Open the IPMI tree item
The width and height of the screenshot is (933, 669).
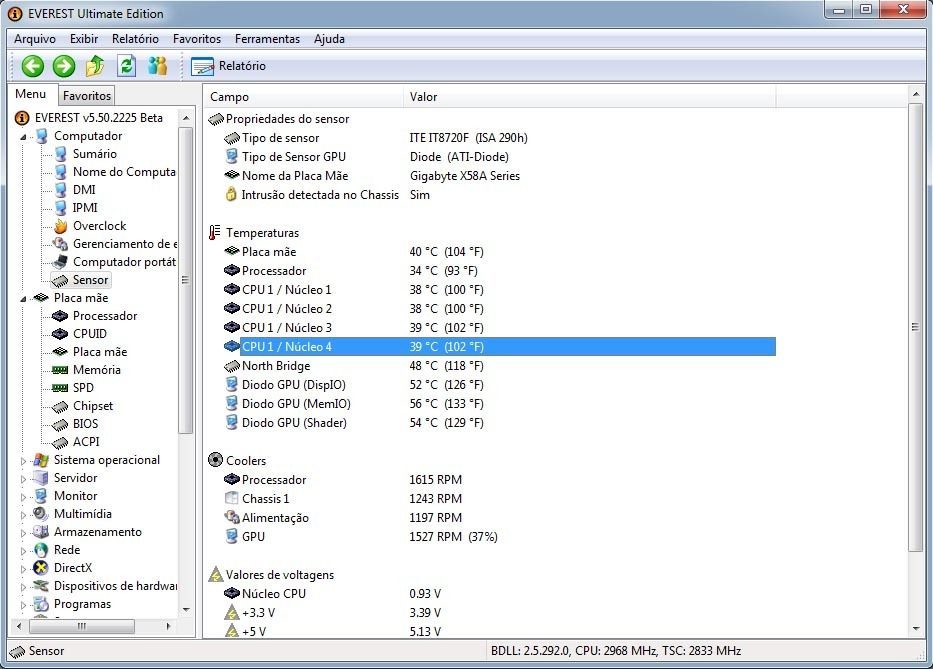[x=85, y=208]
